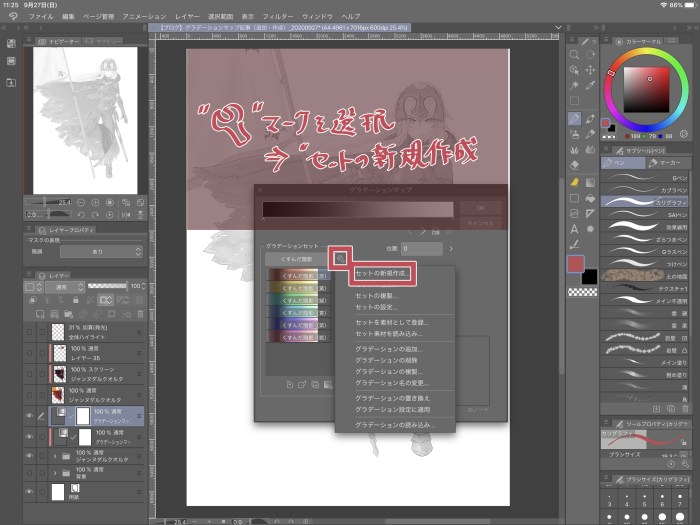Select the Frame border tool
700x525 pixels.
[x=574, y=213]
